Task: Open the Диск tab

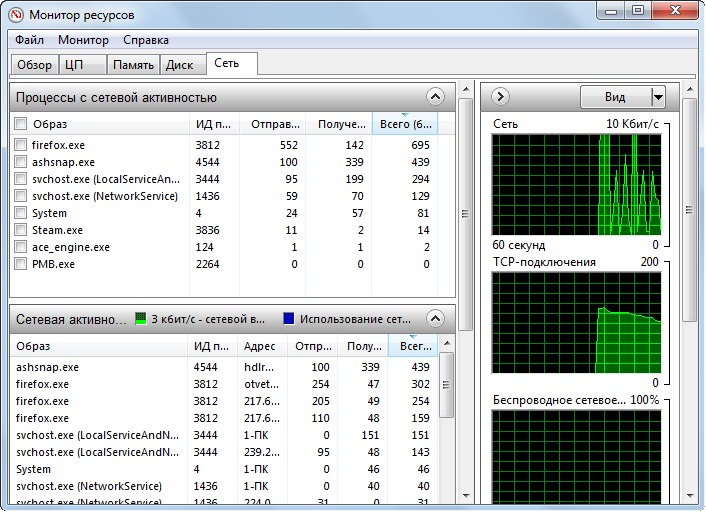Action: point(179,65)
